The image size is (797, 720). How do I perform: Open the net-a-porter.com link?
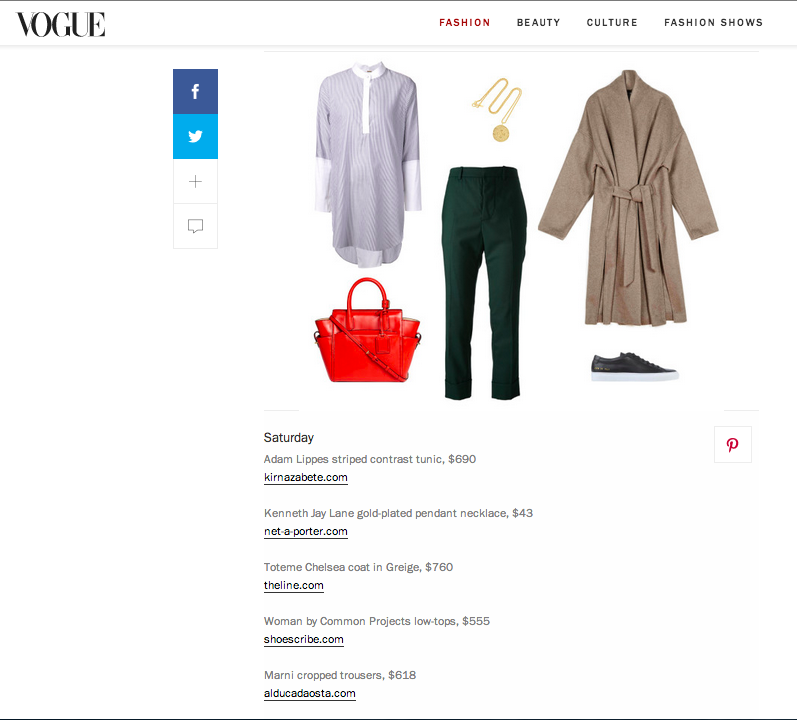(x=305, y=531)
